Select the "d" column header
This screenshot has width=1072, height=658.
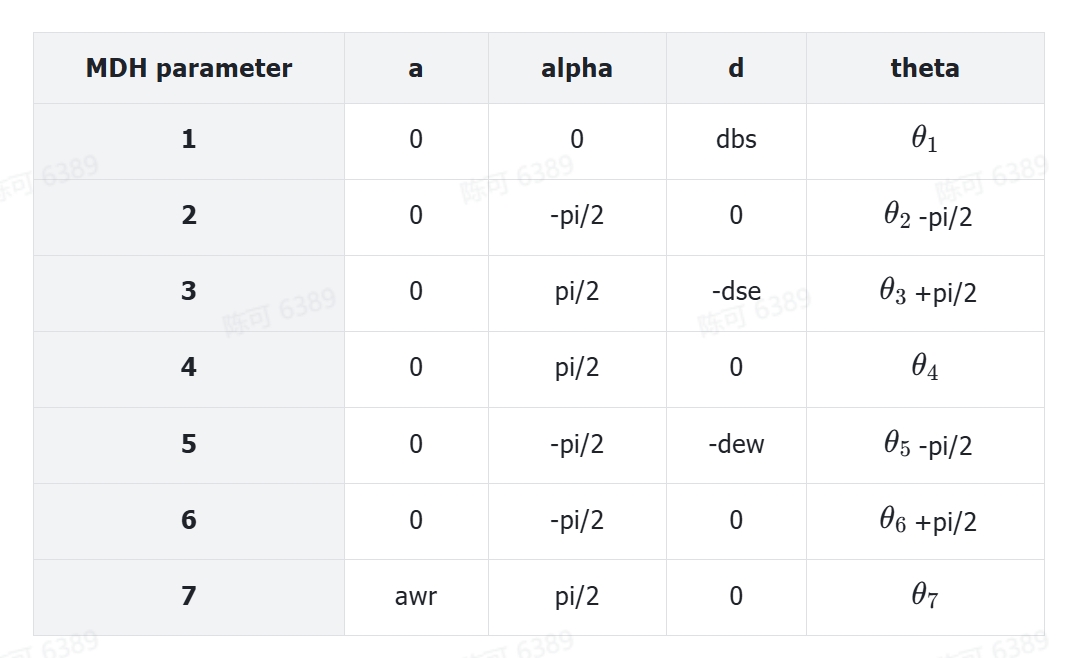click(x=736, y=68)
